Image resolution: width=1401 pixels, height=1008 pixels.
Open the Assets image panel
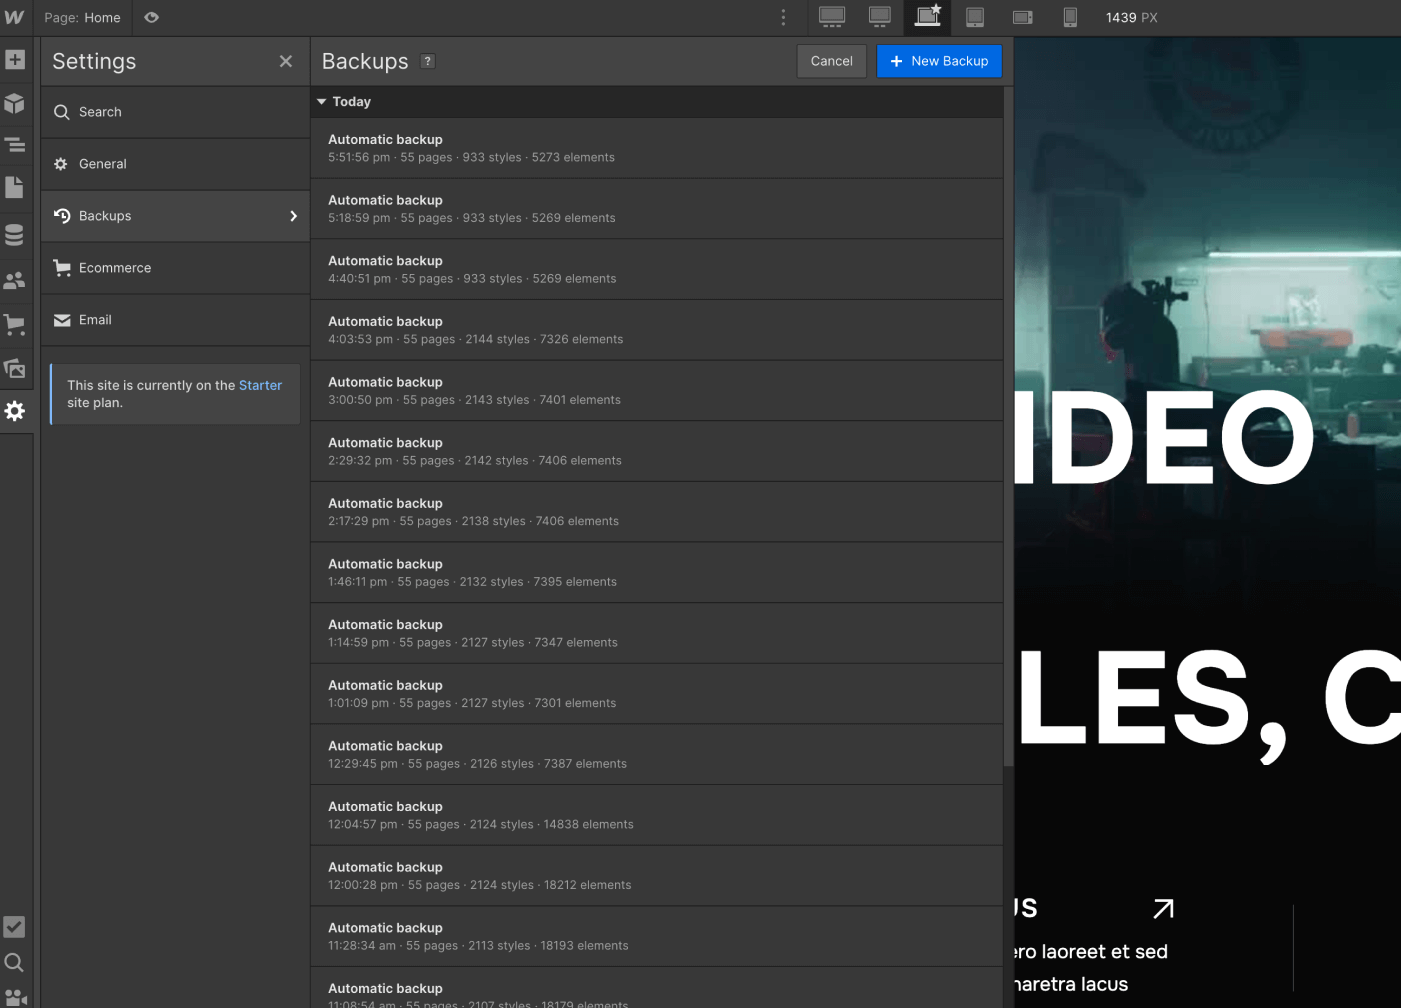coord(15,368)
